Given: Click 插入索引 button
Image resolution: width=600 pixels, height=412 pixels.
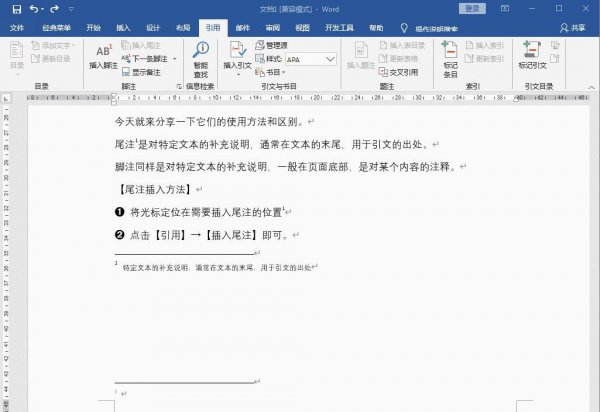Looking at the screenshot, I should [485, 46].
